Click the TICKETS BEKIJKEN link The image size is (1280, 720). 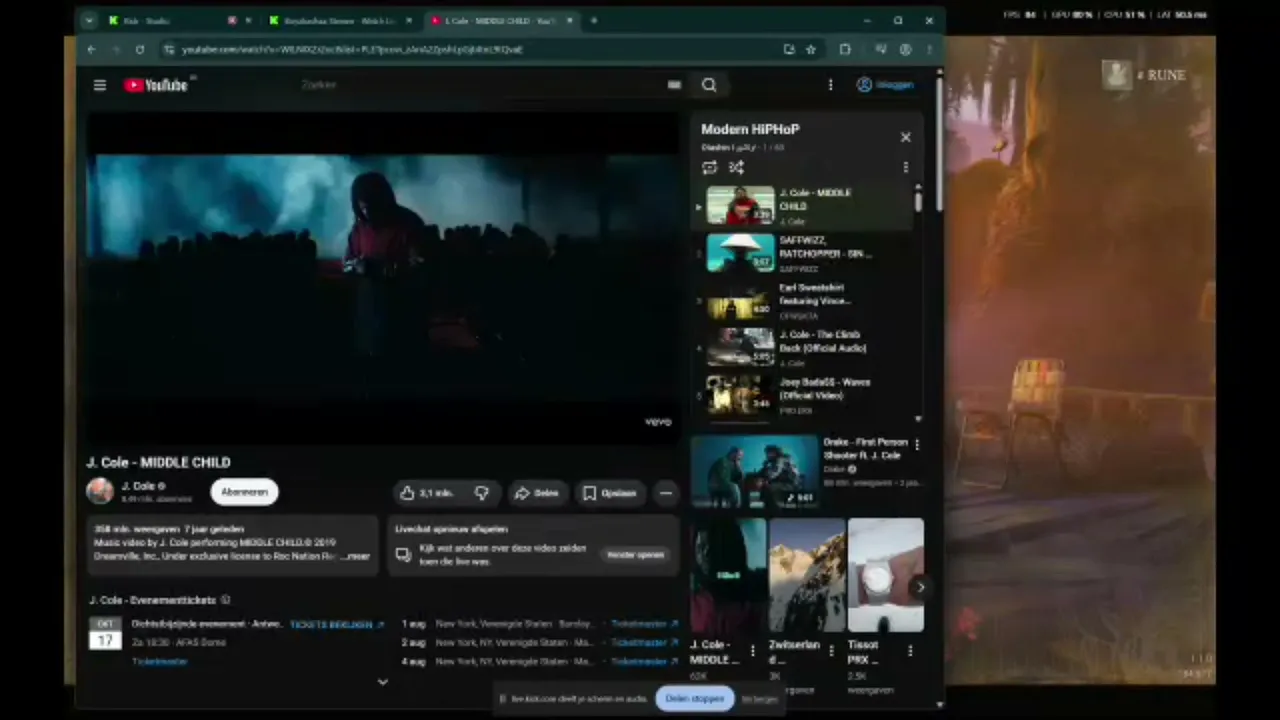point(337,624)
